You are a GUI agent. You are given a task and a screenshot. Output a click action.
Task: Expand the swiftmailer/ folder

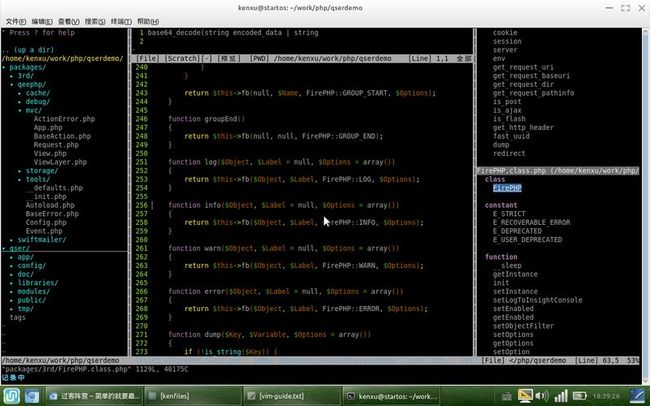pyautogui.click(x=41, y=240)
